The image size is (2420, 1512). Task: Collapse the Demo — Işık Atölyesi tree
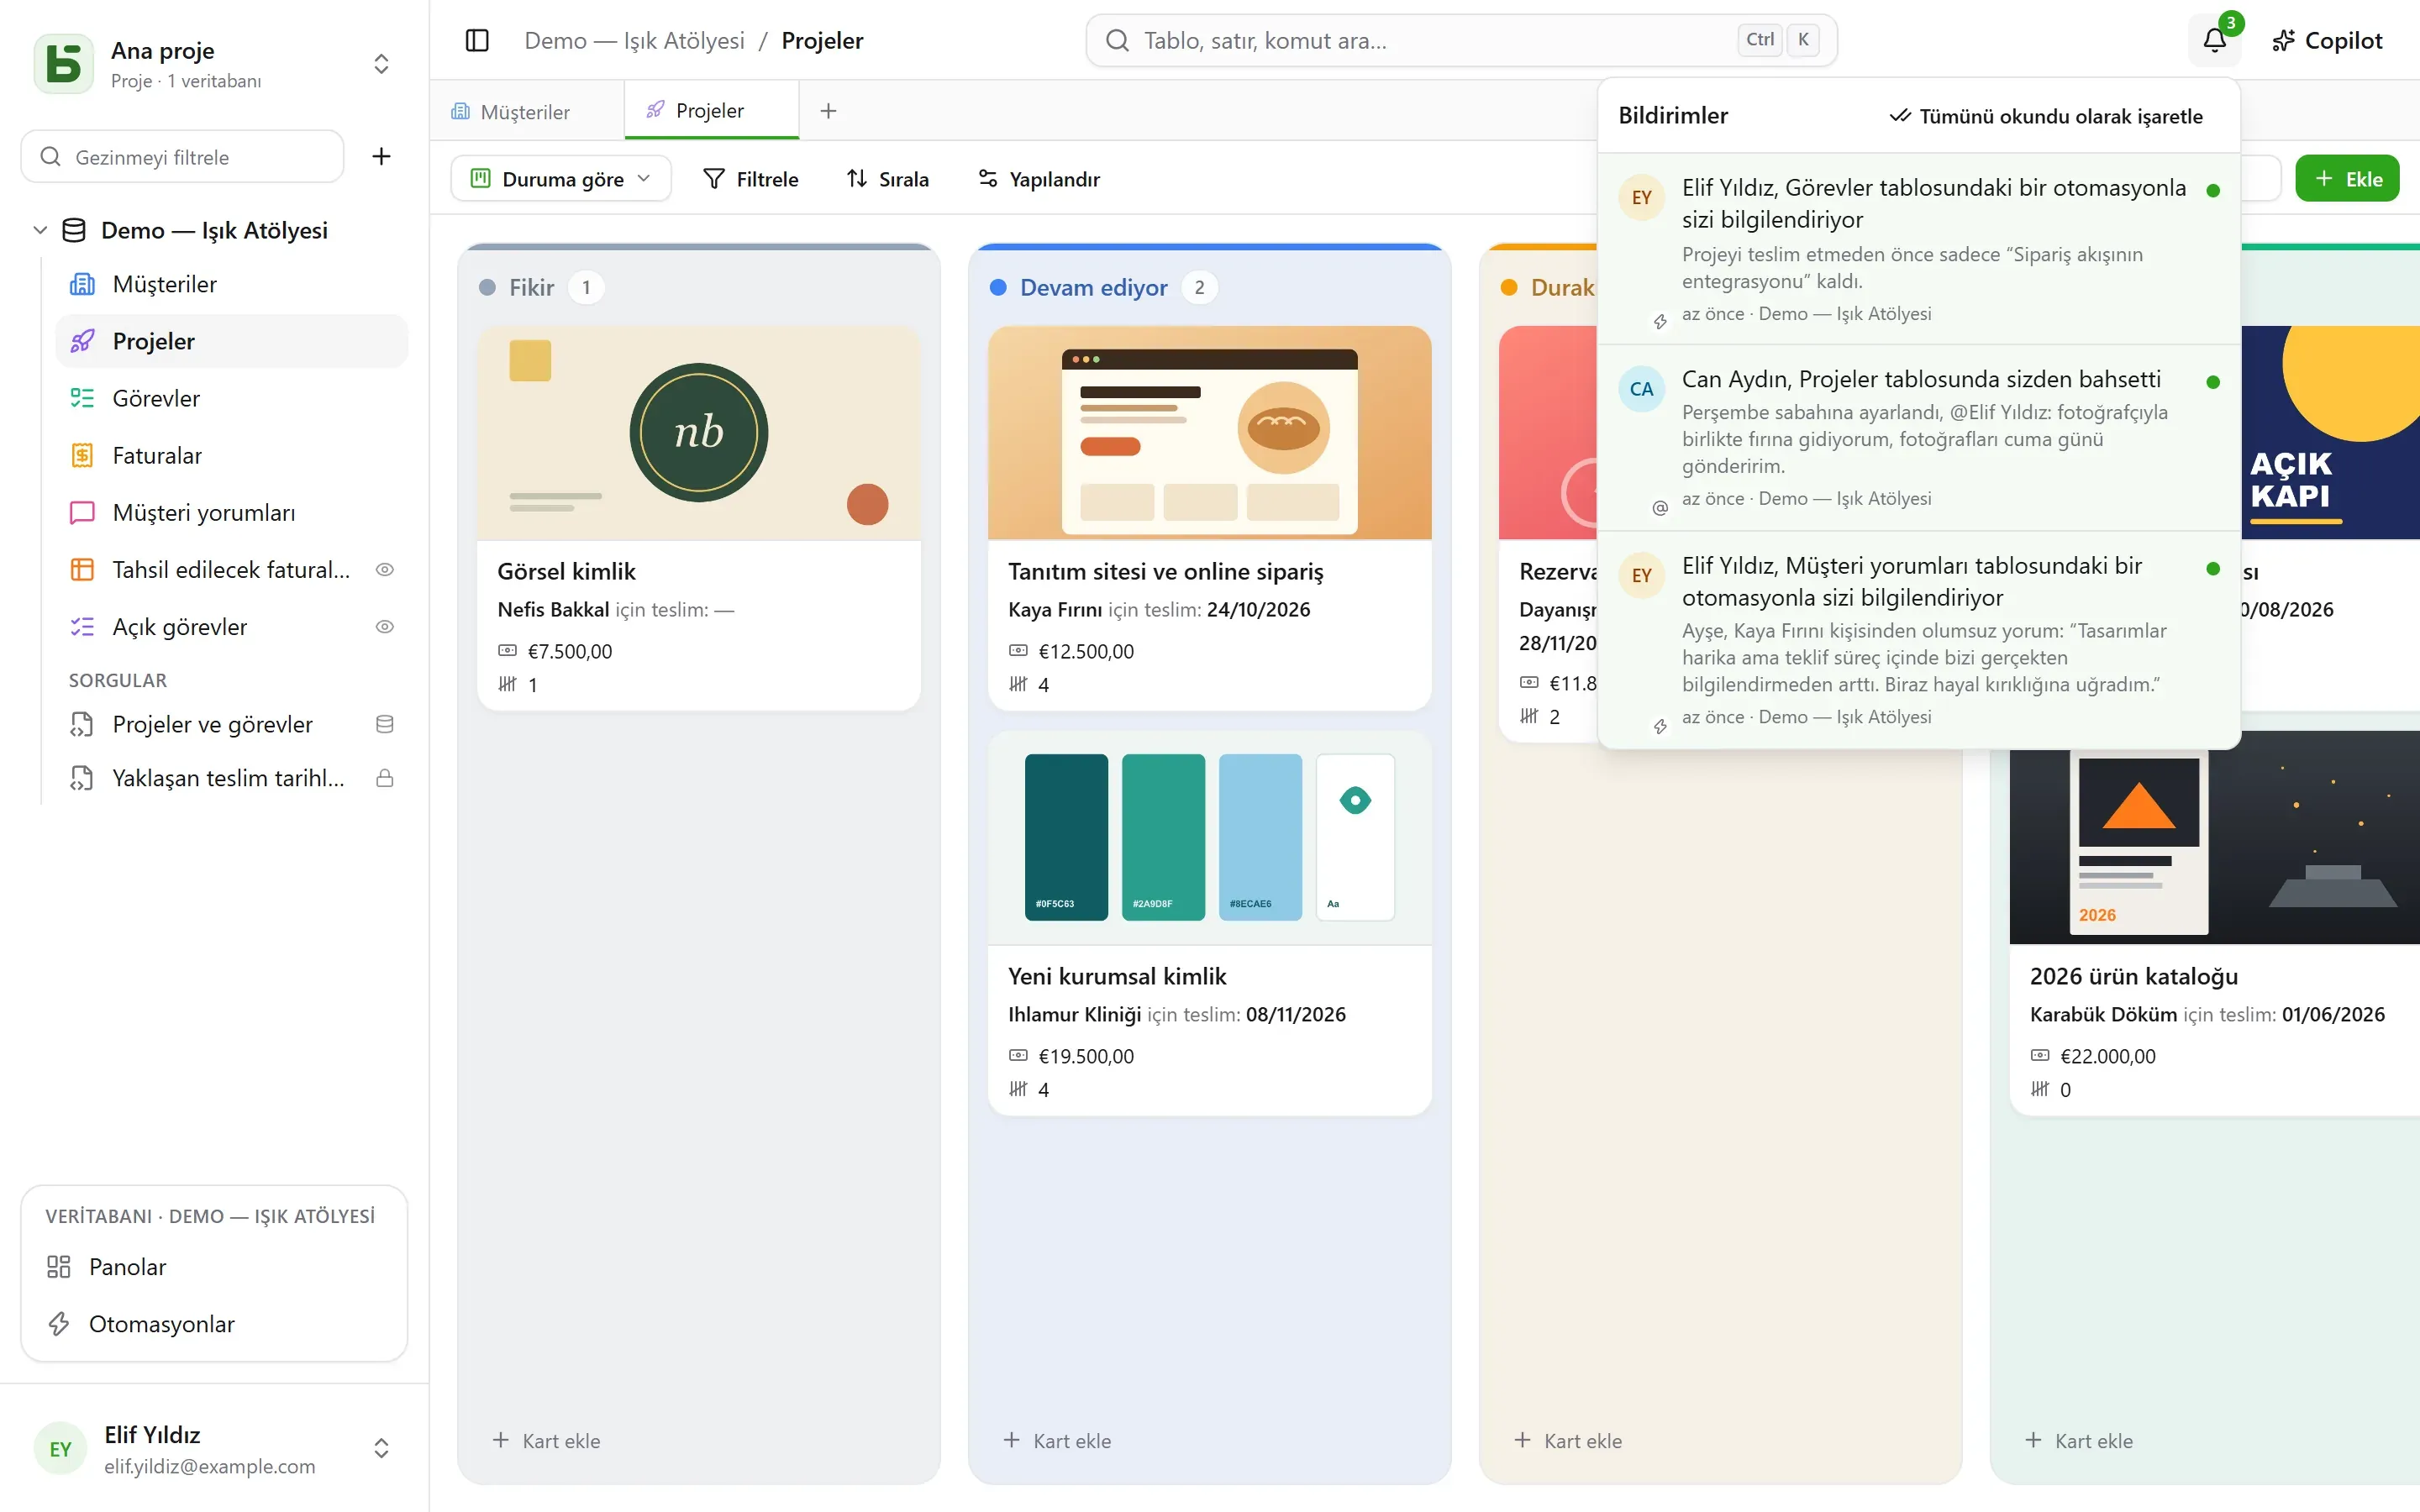[x=40, y=229]
